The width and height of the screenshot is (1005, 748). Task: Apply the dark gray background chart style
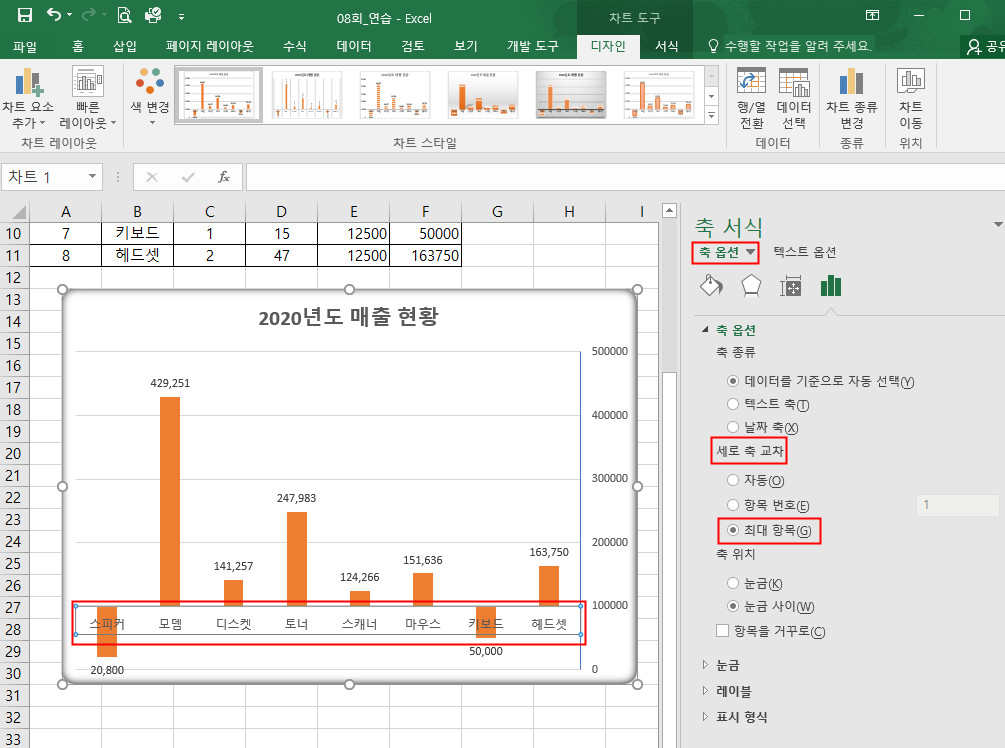click(570, 95)
